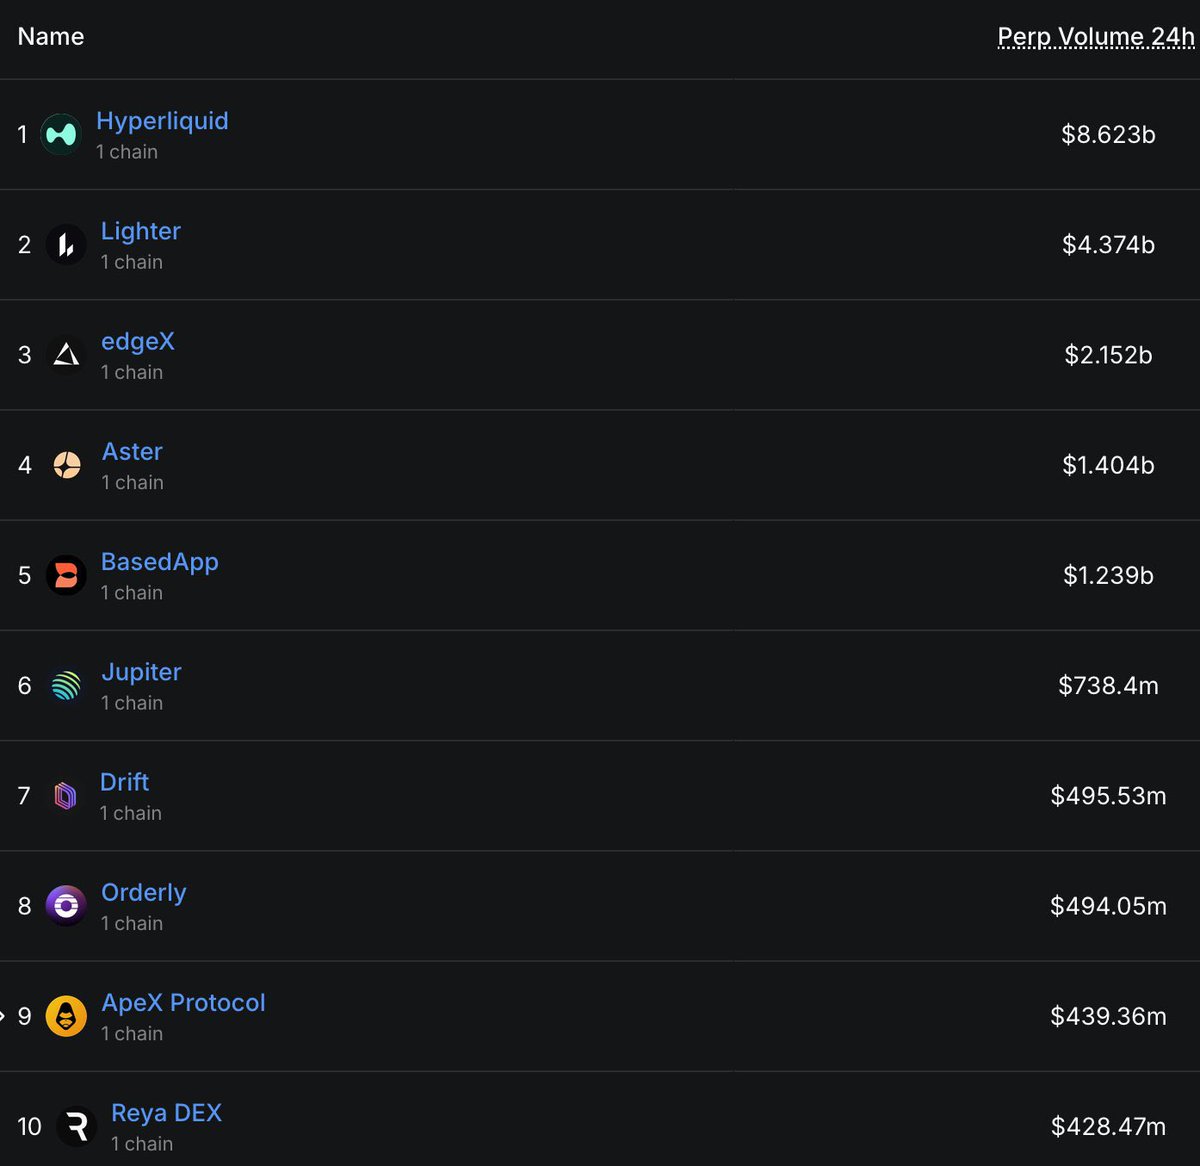This screenshot has height=1166, width=1200.
Task: Click "1 chain" under Hyperliquid
Action: (127, 152)
